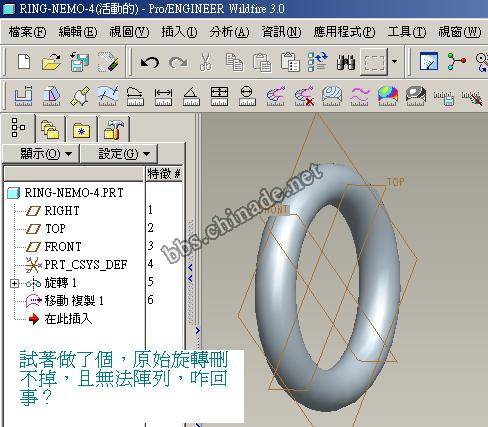The image size is (488, 427).
Task: Click the binoculars Find icon
Action: 346,62
